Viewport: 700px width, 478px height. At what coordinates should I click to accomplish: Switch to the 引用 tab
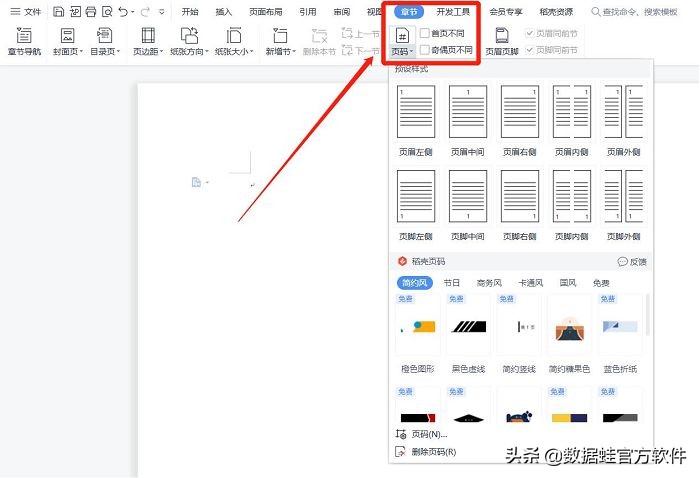pyautogui.click(x=308, y=12)
